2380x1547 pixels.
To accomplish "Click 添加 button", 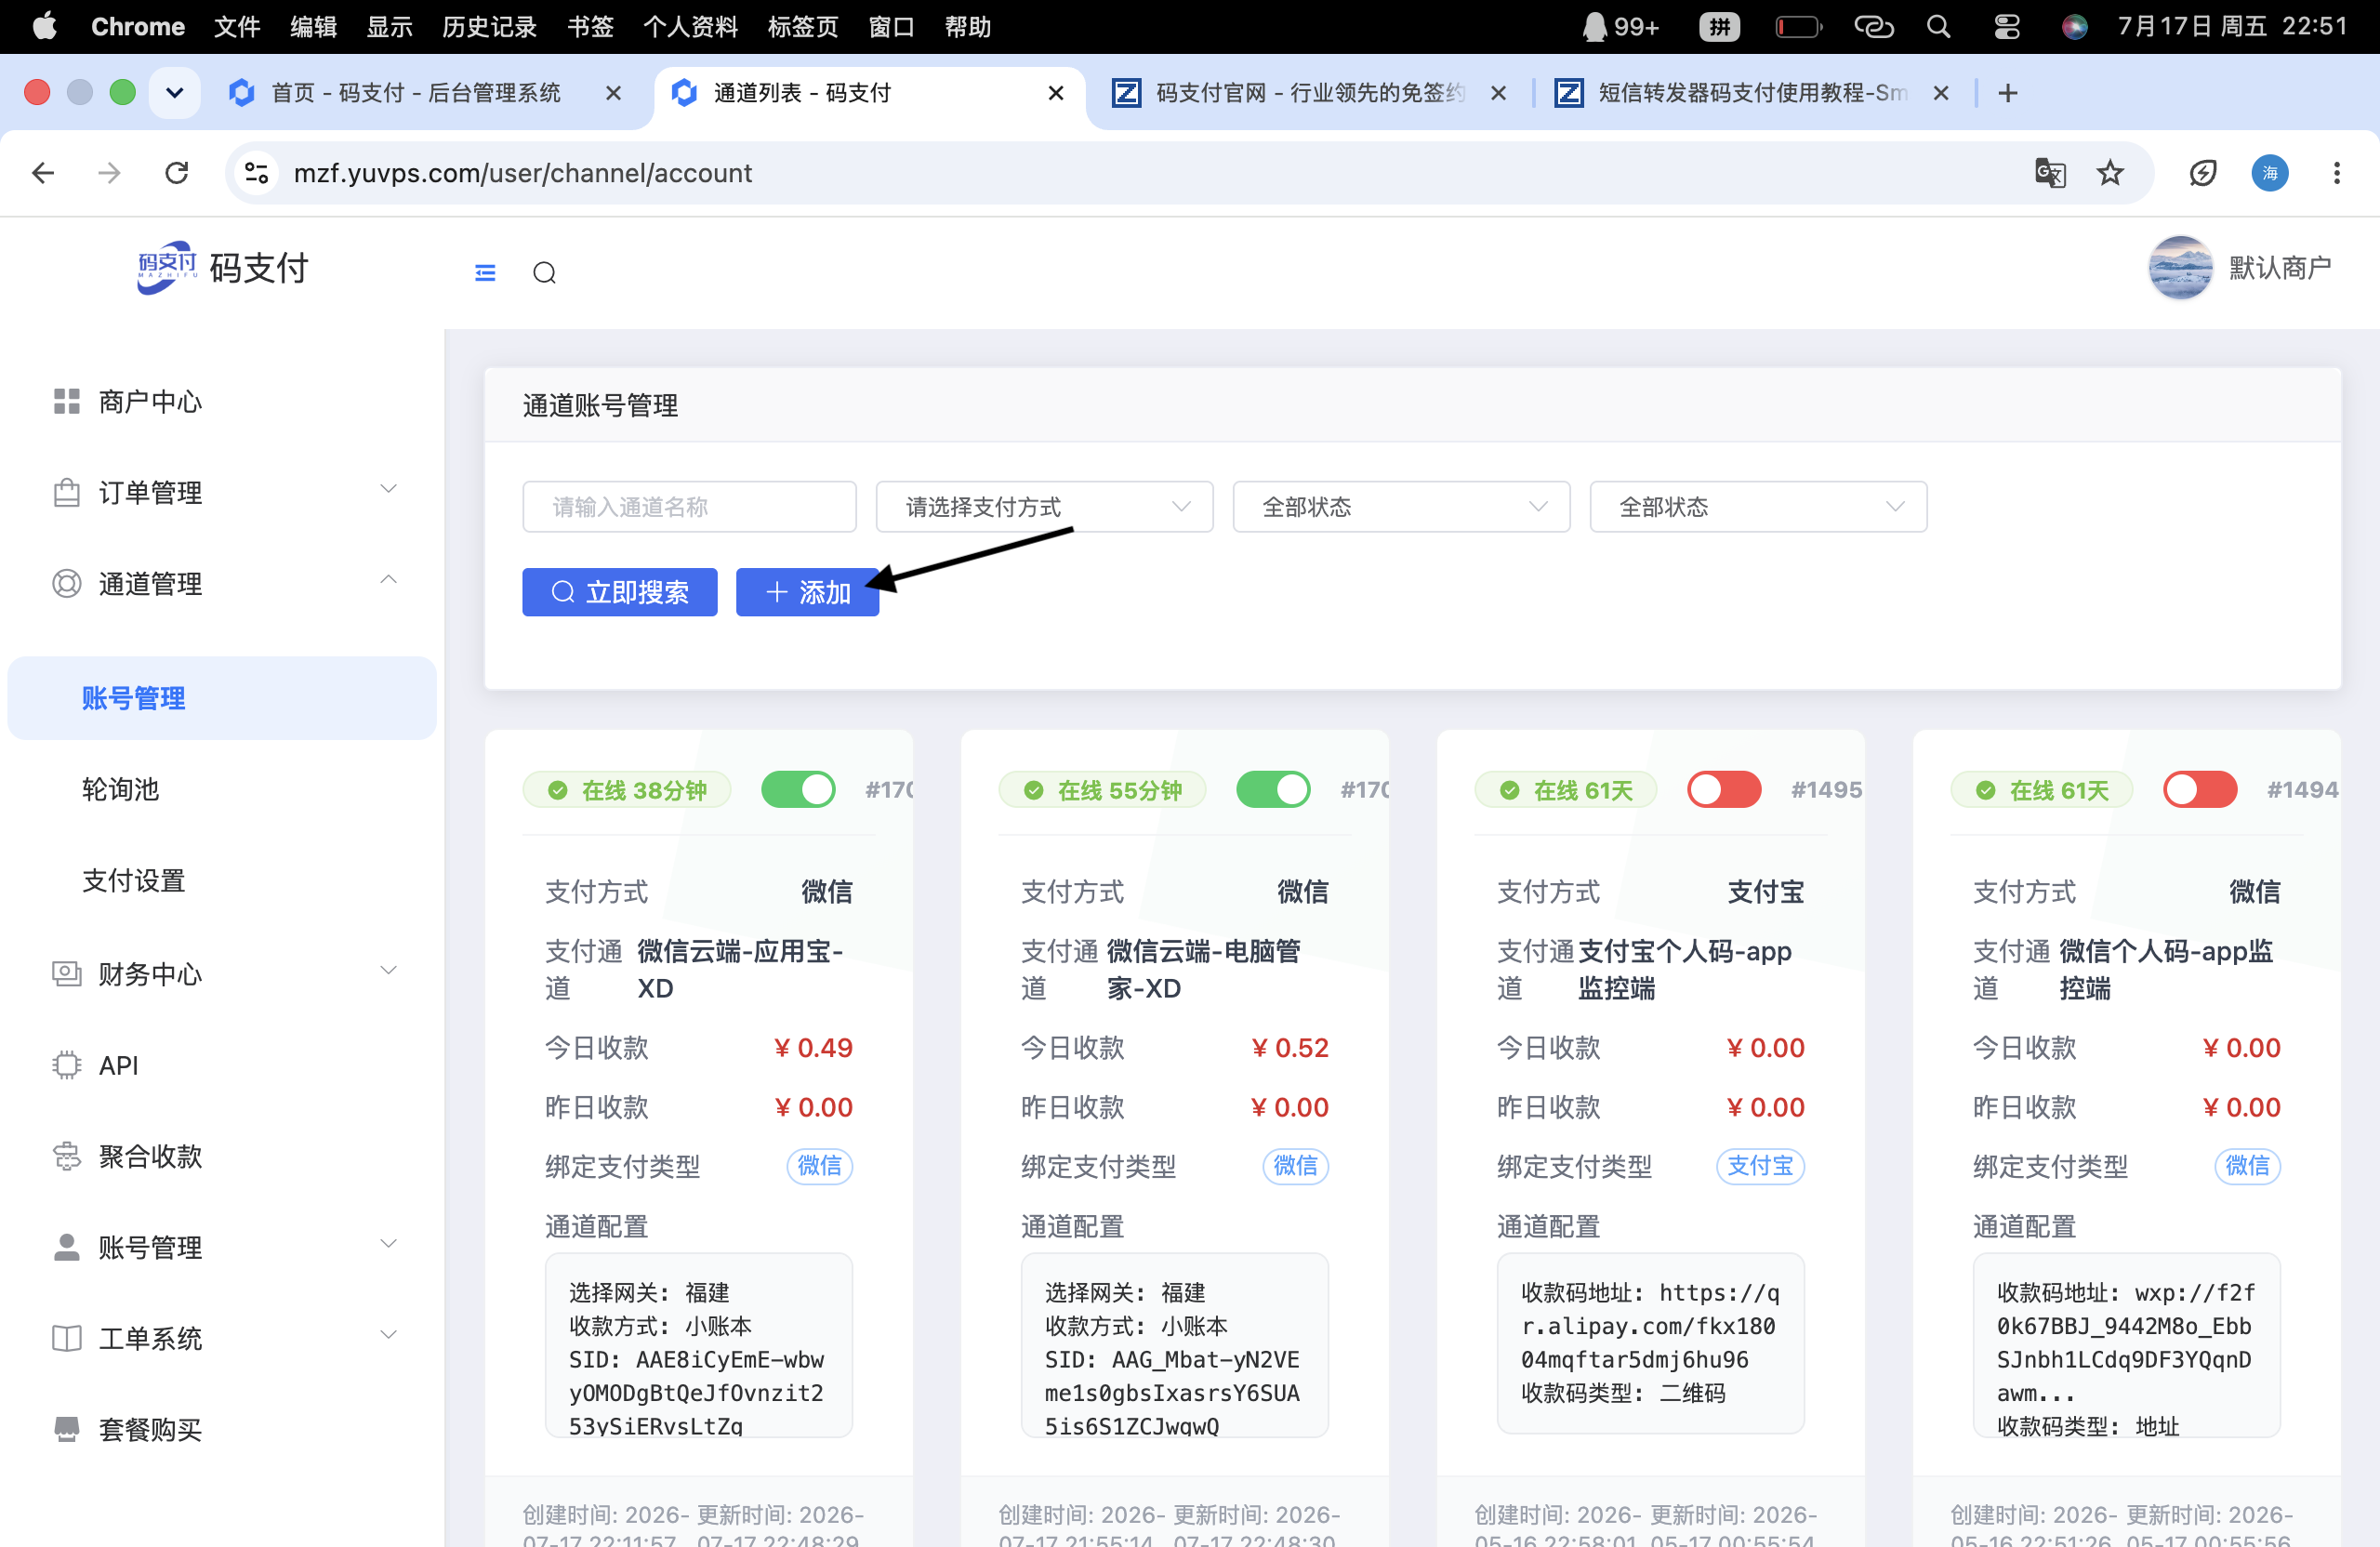I will tap(807, 592).
